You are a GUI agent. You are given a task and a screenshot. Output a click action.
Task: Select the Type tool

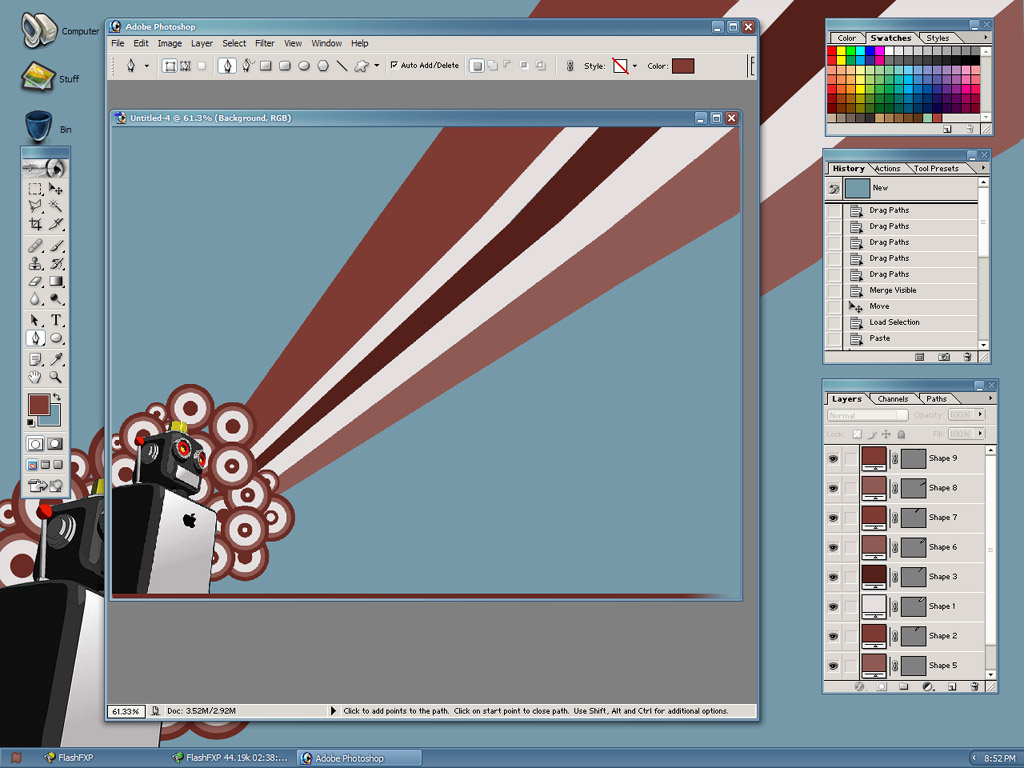tap(57, 320)
